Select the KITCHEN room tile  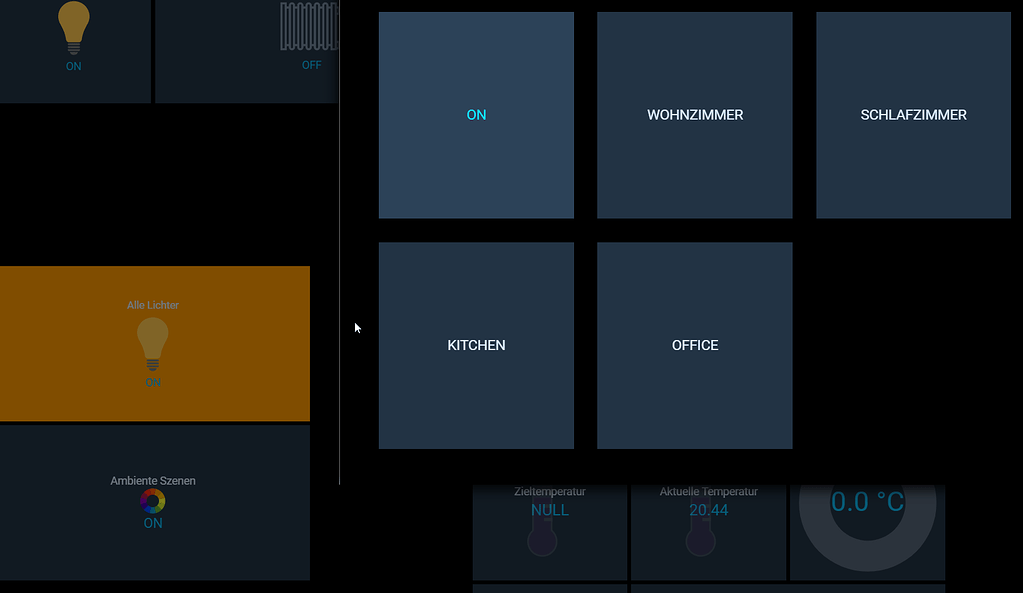click(476, 345)
